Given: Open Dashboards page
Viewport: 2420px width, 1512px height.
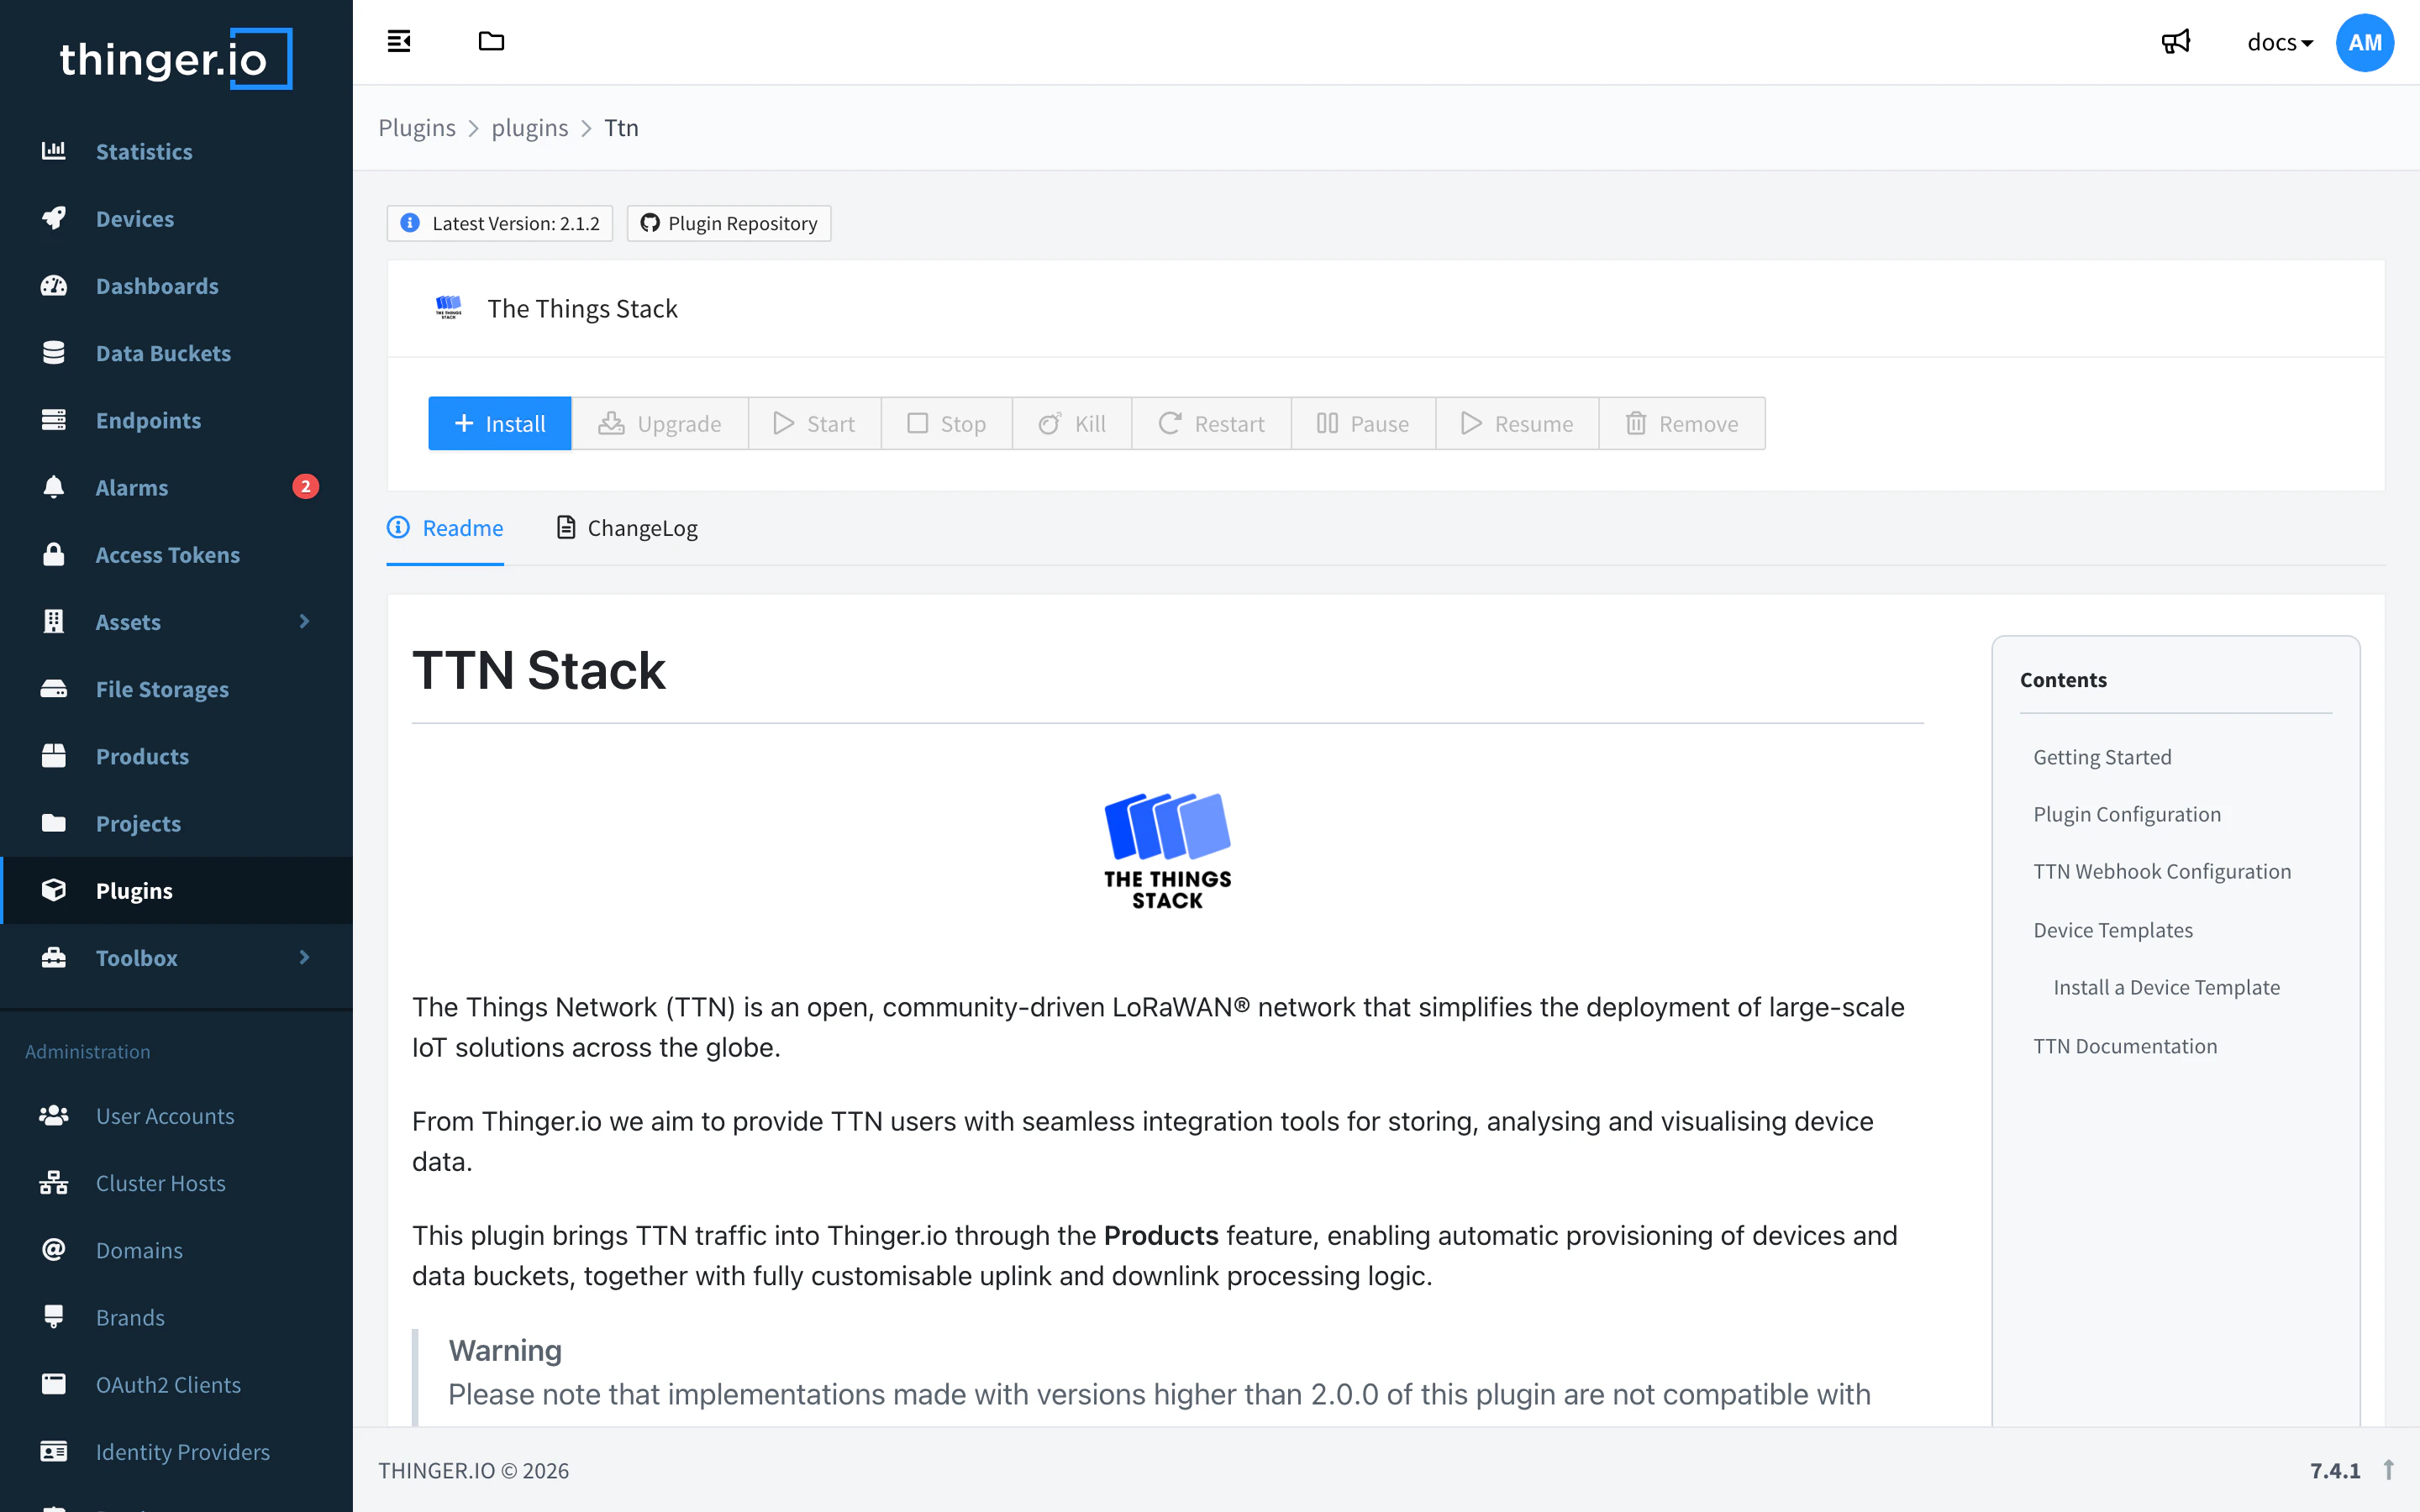Looking at the screenshot, I should [176, 286].
